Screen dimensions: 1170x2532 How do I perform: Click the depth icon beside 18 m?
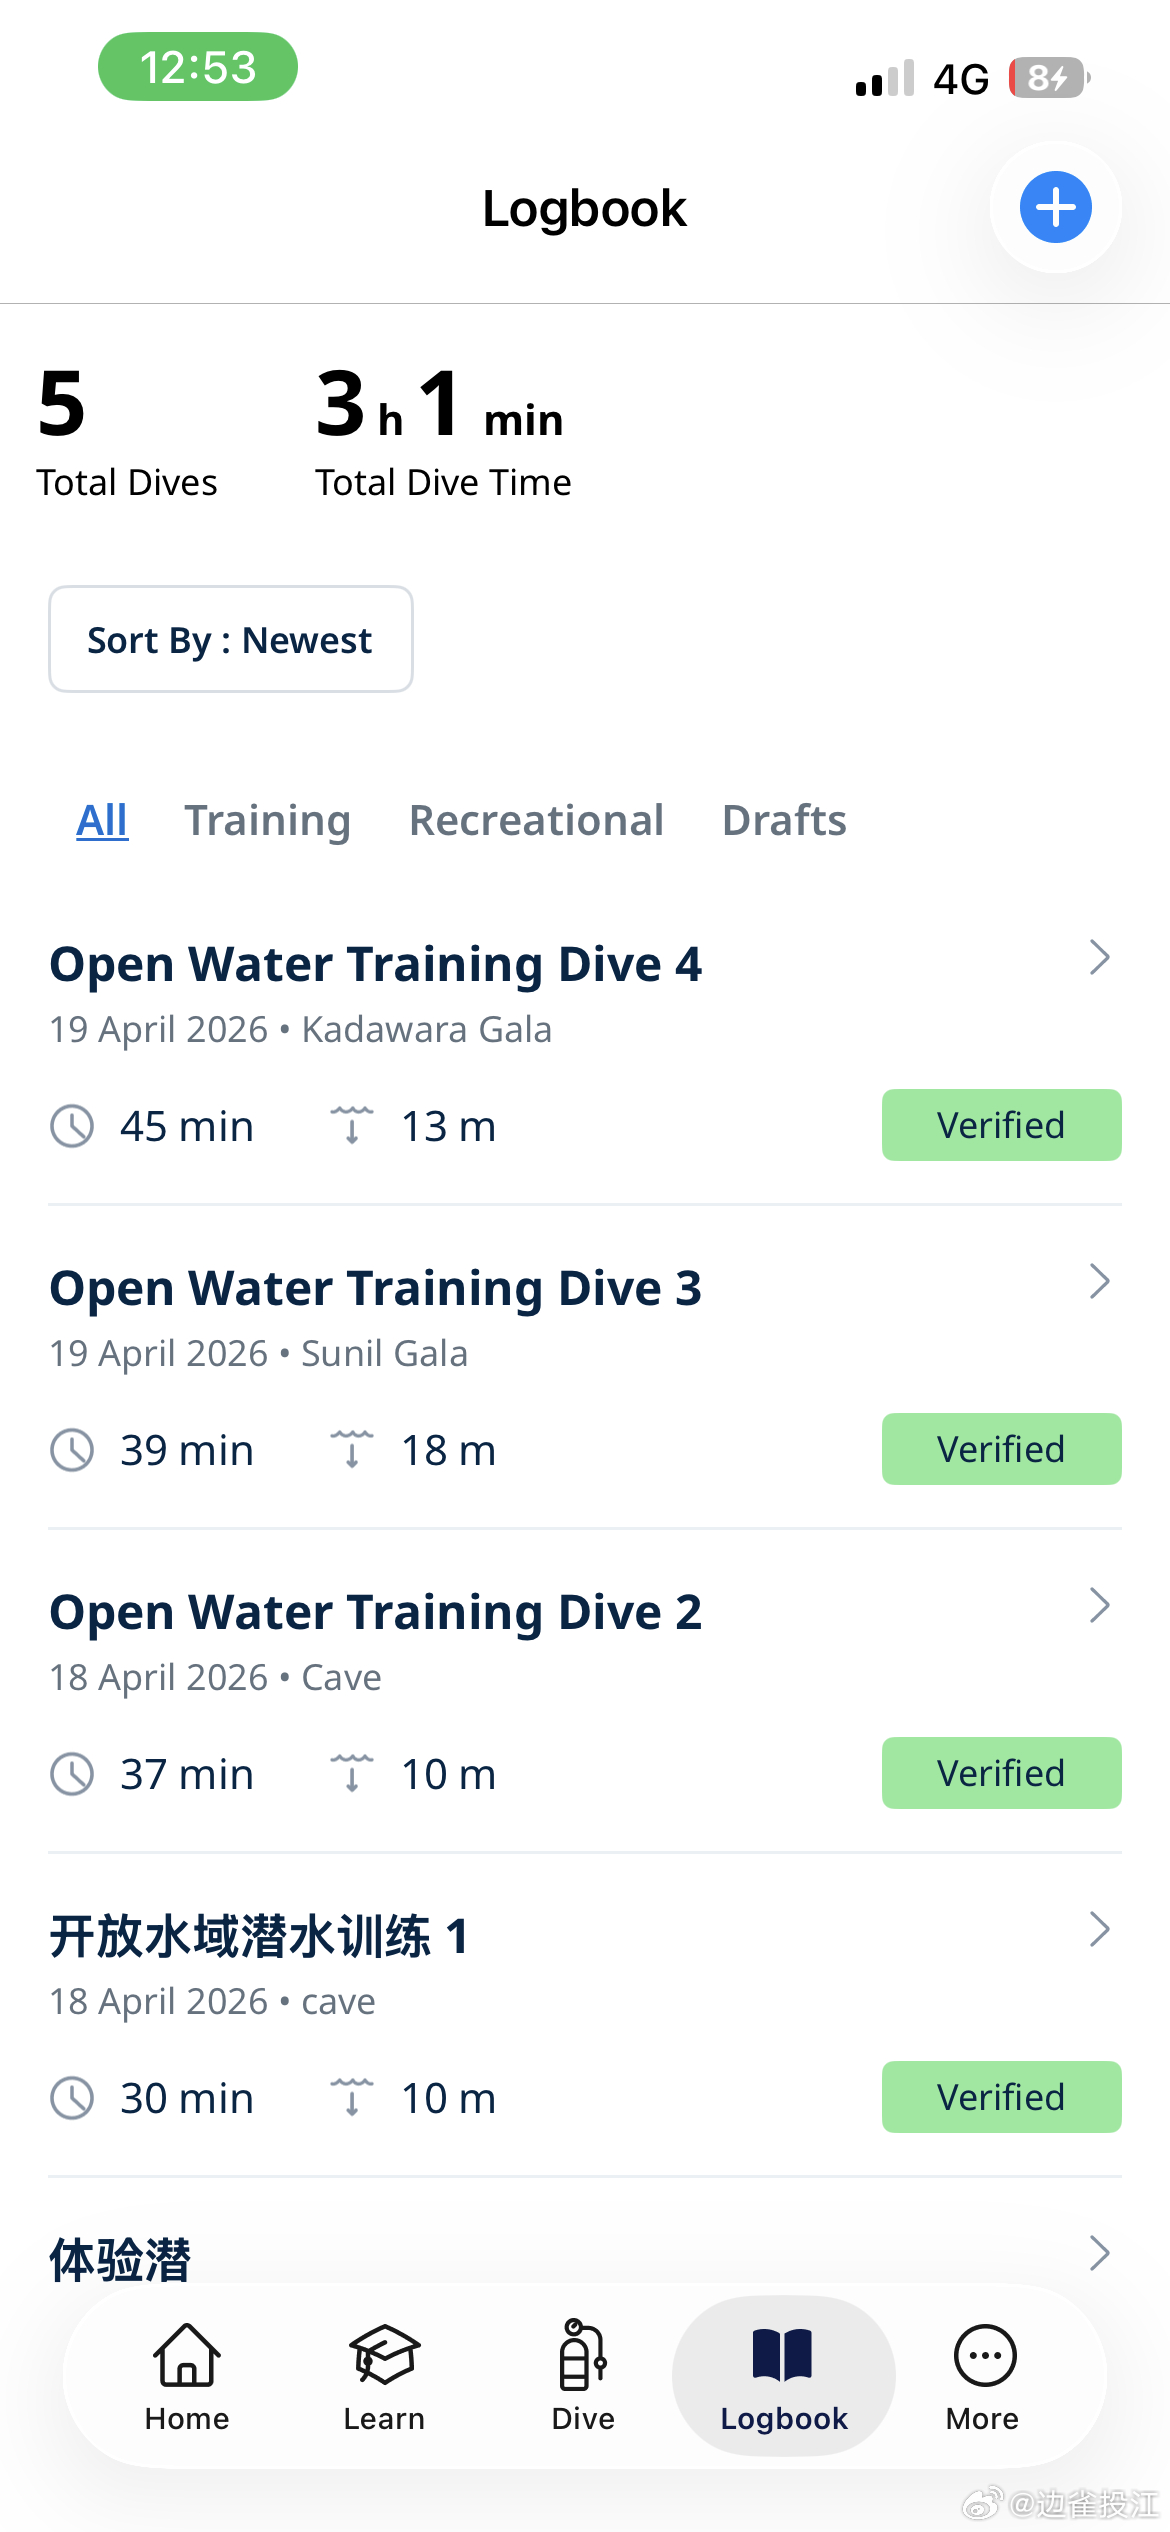(x=352, y=1449)
